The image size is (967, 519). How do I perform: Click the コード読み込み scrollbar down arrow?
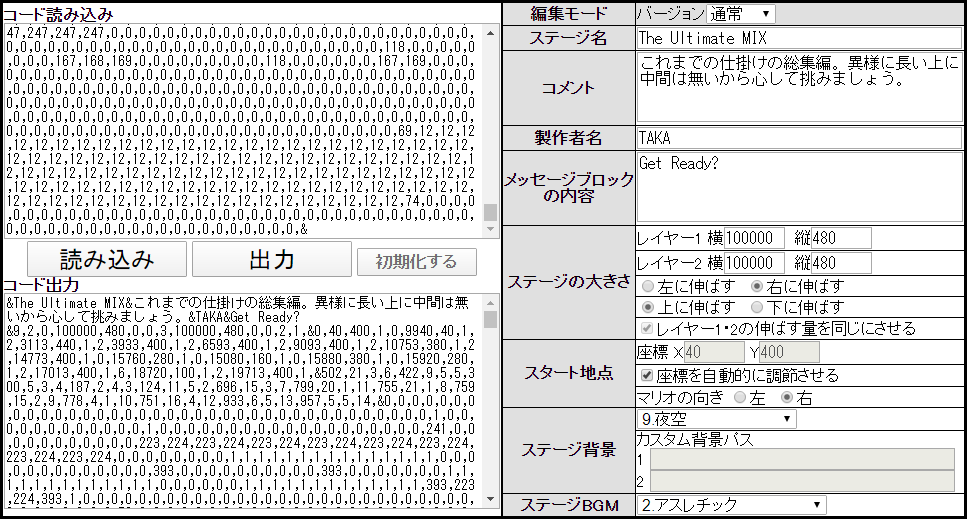[490, 229]
